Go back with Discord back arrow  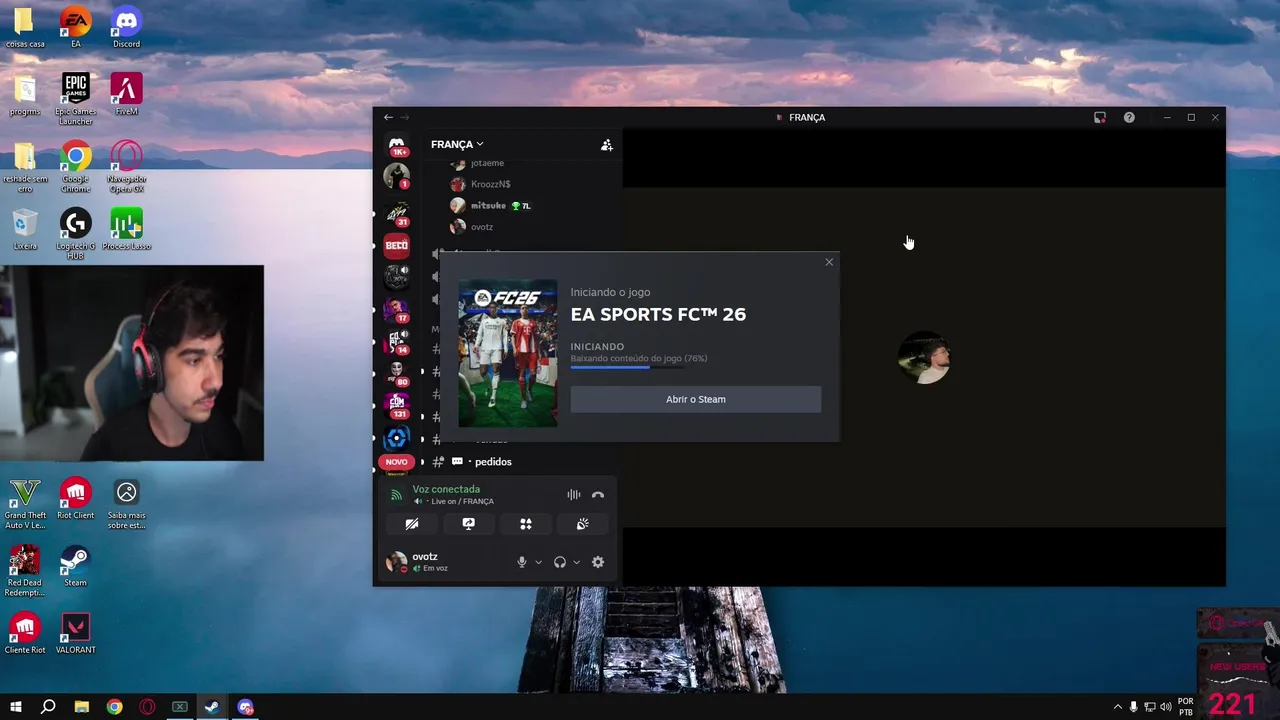pos(389,117)
